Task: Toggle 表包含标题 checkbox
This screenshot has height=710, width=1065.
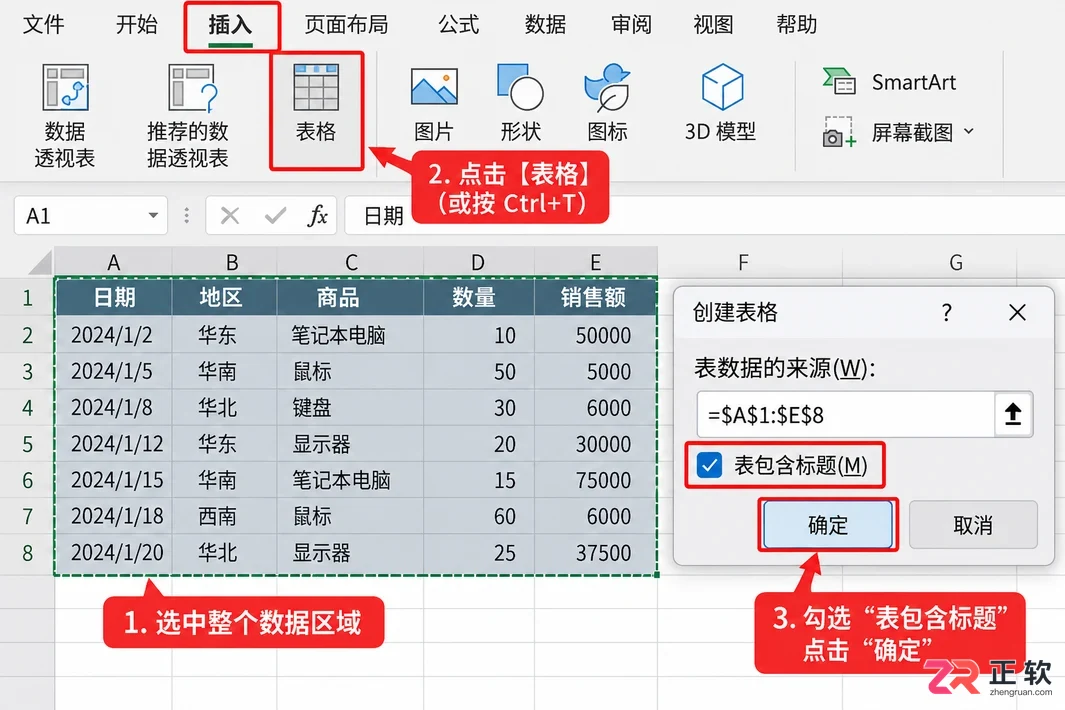Action: point(710,465)
